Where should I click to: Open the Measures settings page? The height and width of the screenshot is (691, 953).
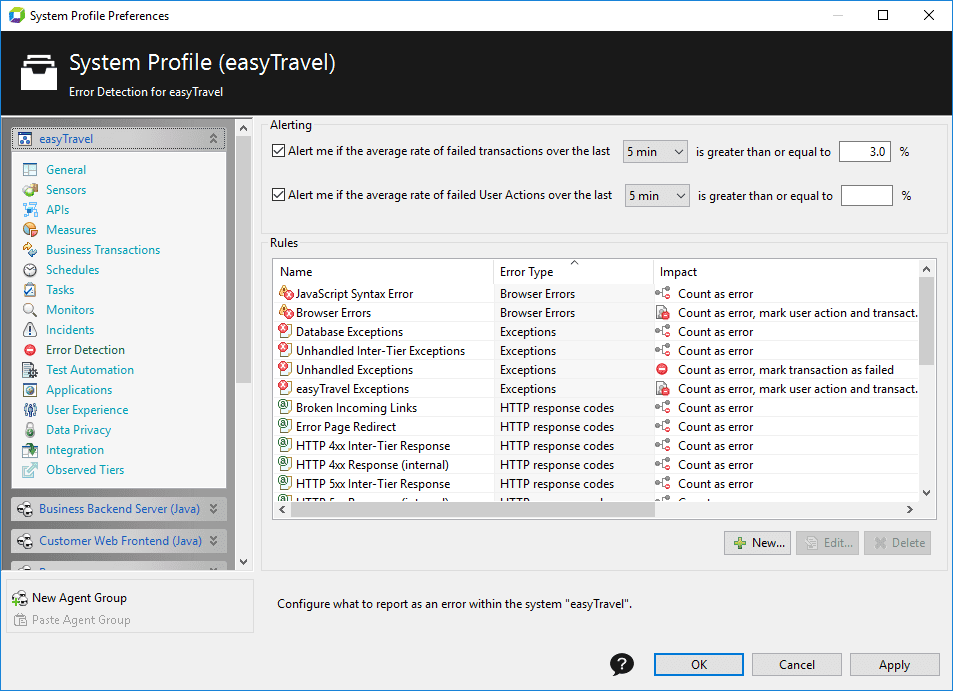point(71,230)
